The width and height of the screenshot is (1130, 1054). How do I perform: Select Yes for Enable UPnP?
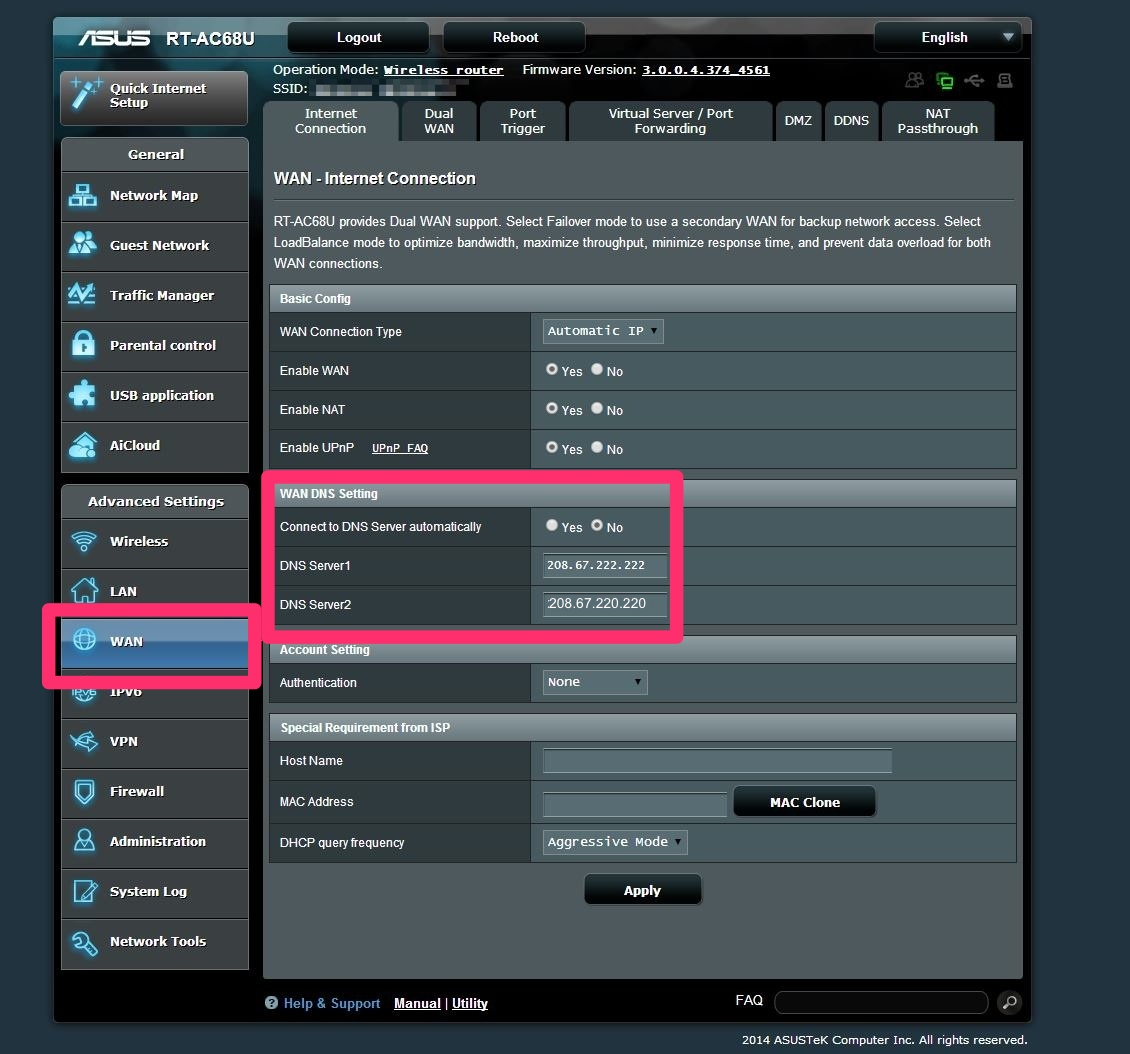click(552, 447)
